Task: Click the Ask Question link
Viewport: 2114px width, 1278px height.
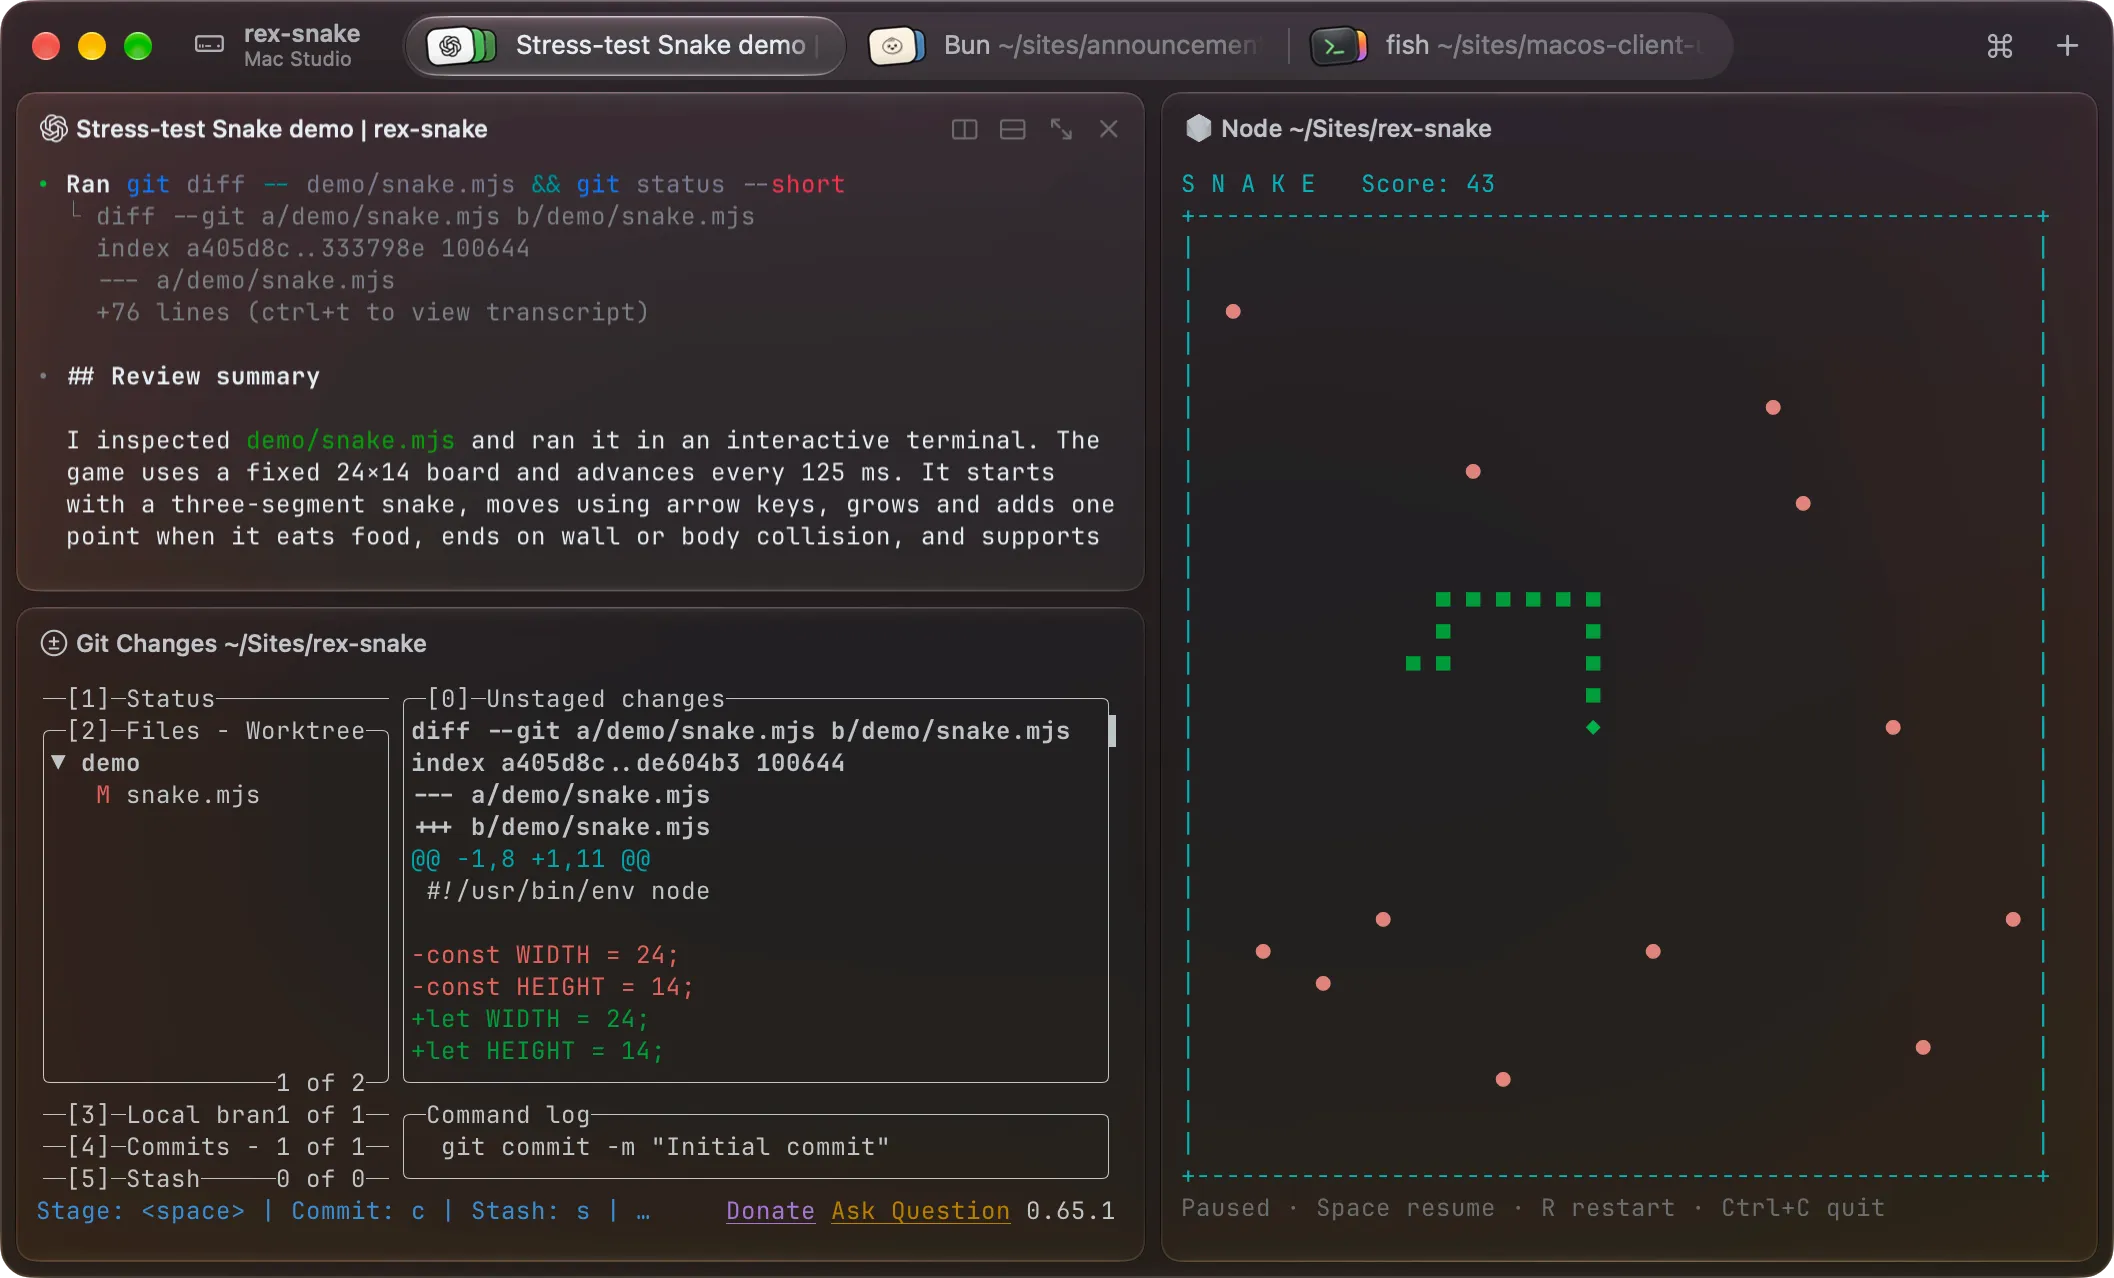Action: click(x=921, y=1211)
